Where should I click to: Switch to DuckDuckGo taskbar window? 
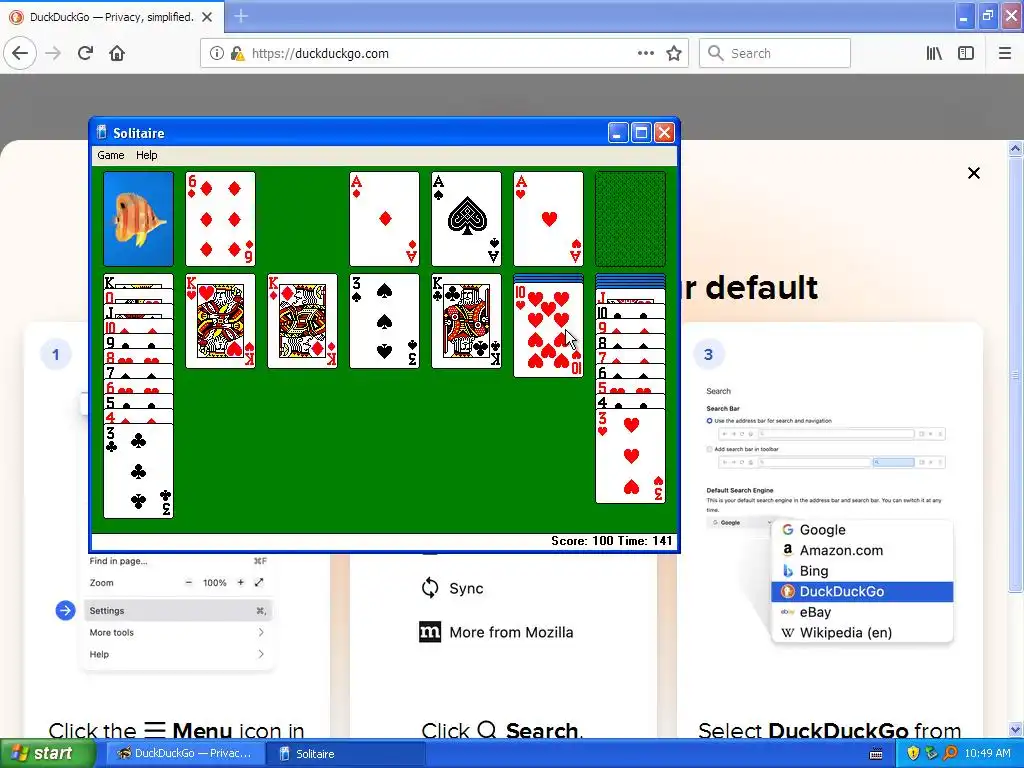(185, 754)
